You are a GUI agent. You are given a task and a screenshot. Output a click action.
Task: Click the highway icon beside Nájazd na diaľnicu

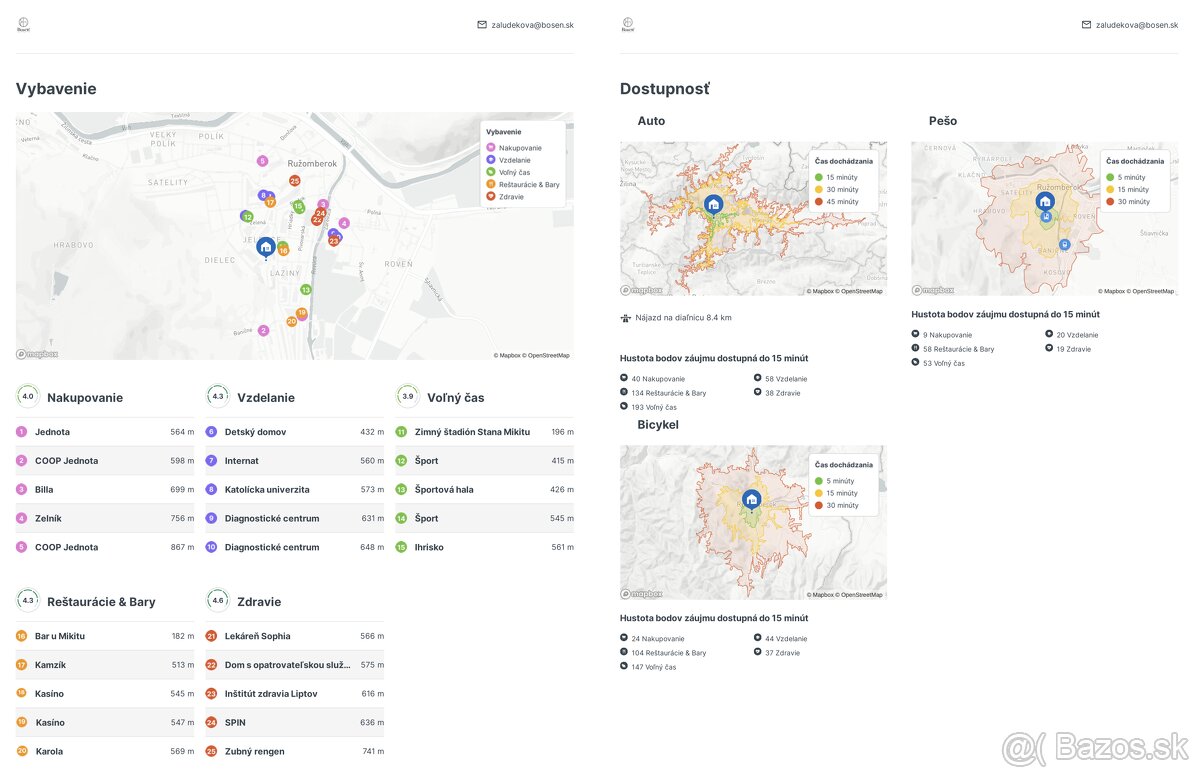(625, 318)
